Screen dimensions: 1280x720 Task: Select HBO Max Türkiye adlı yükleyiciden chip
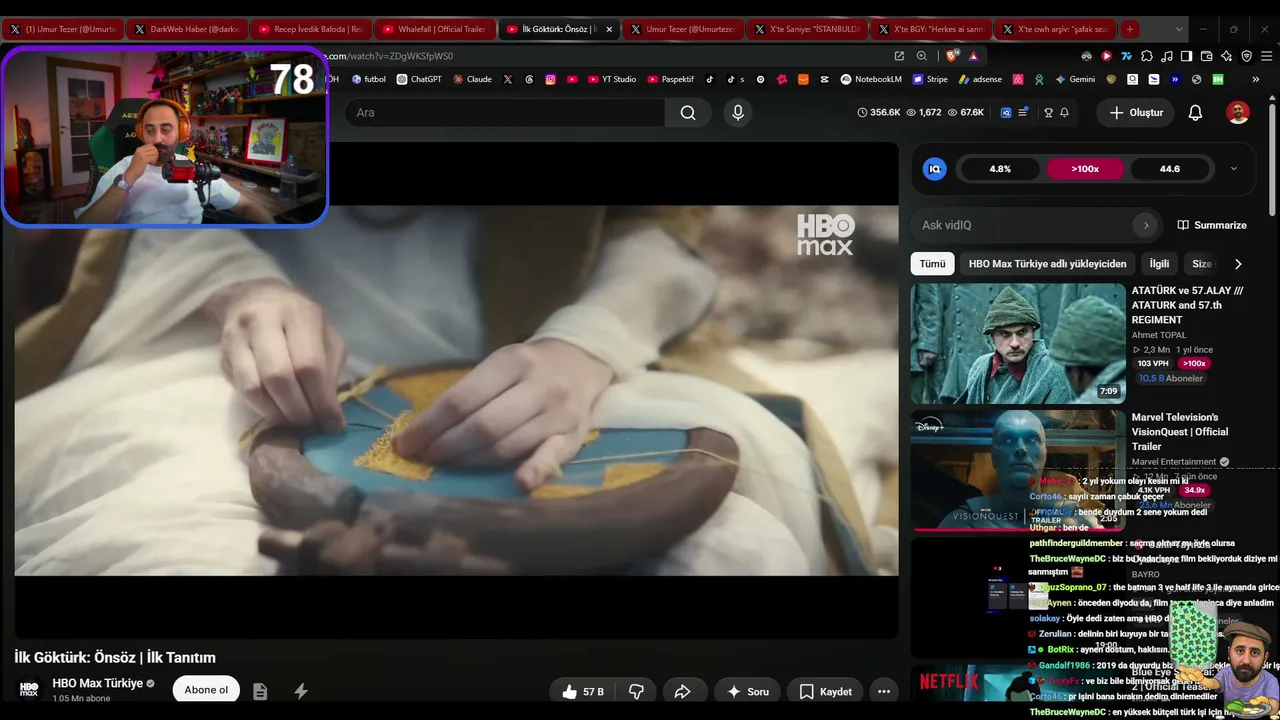[x=1047, y=264]
